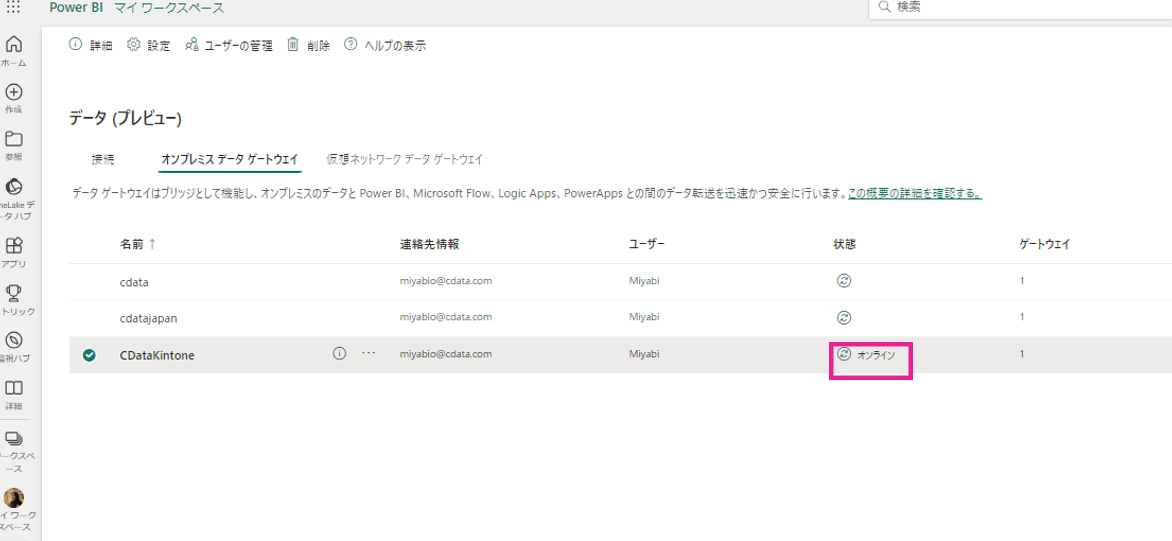Select the cdatajapan gateway name
1172x541 pixels.
coord(148,318)
